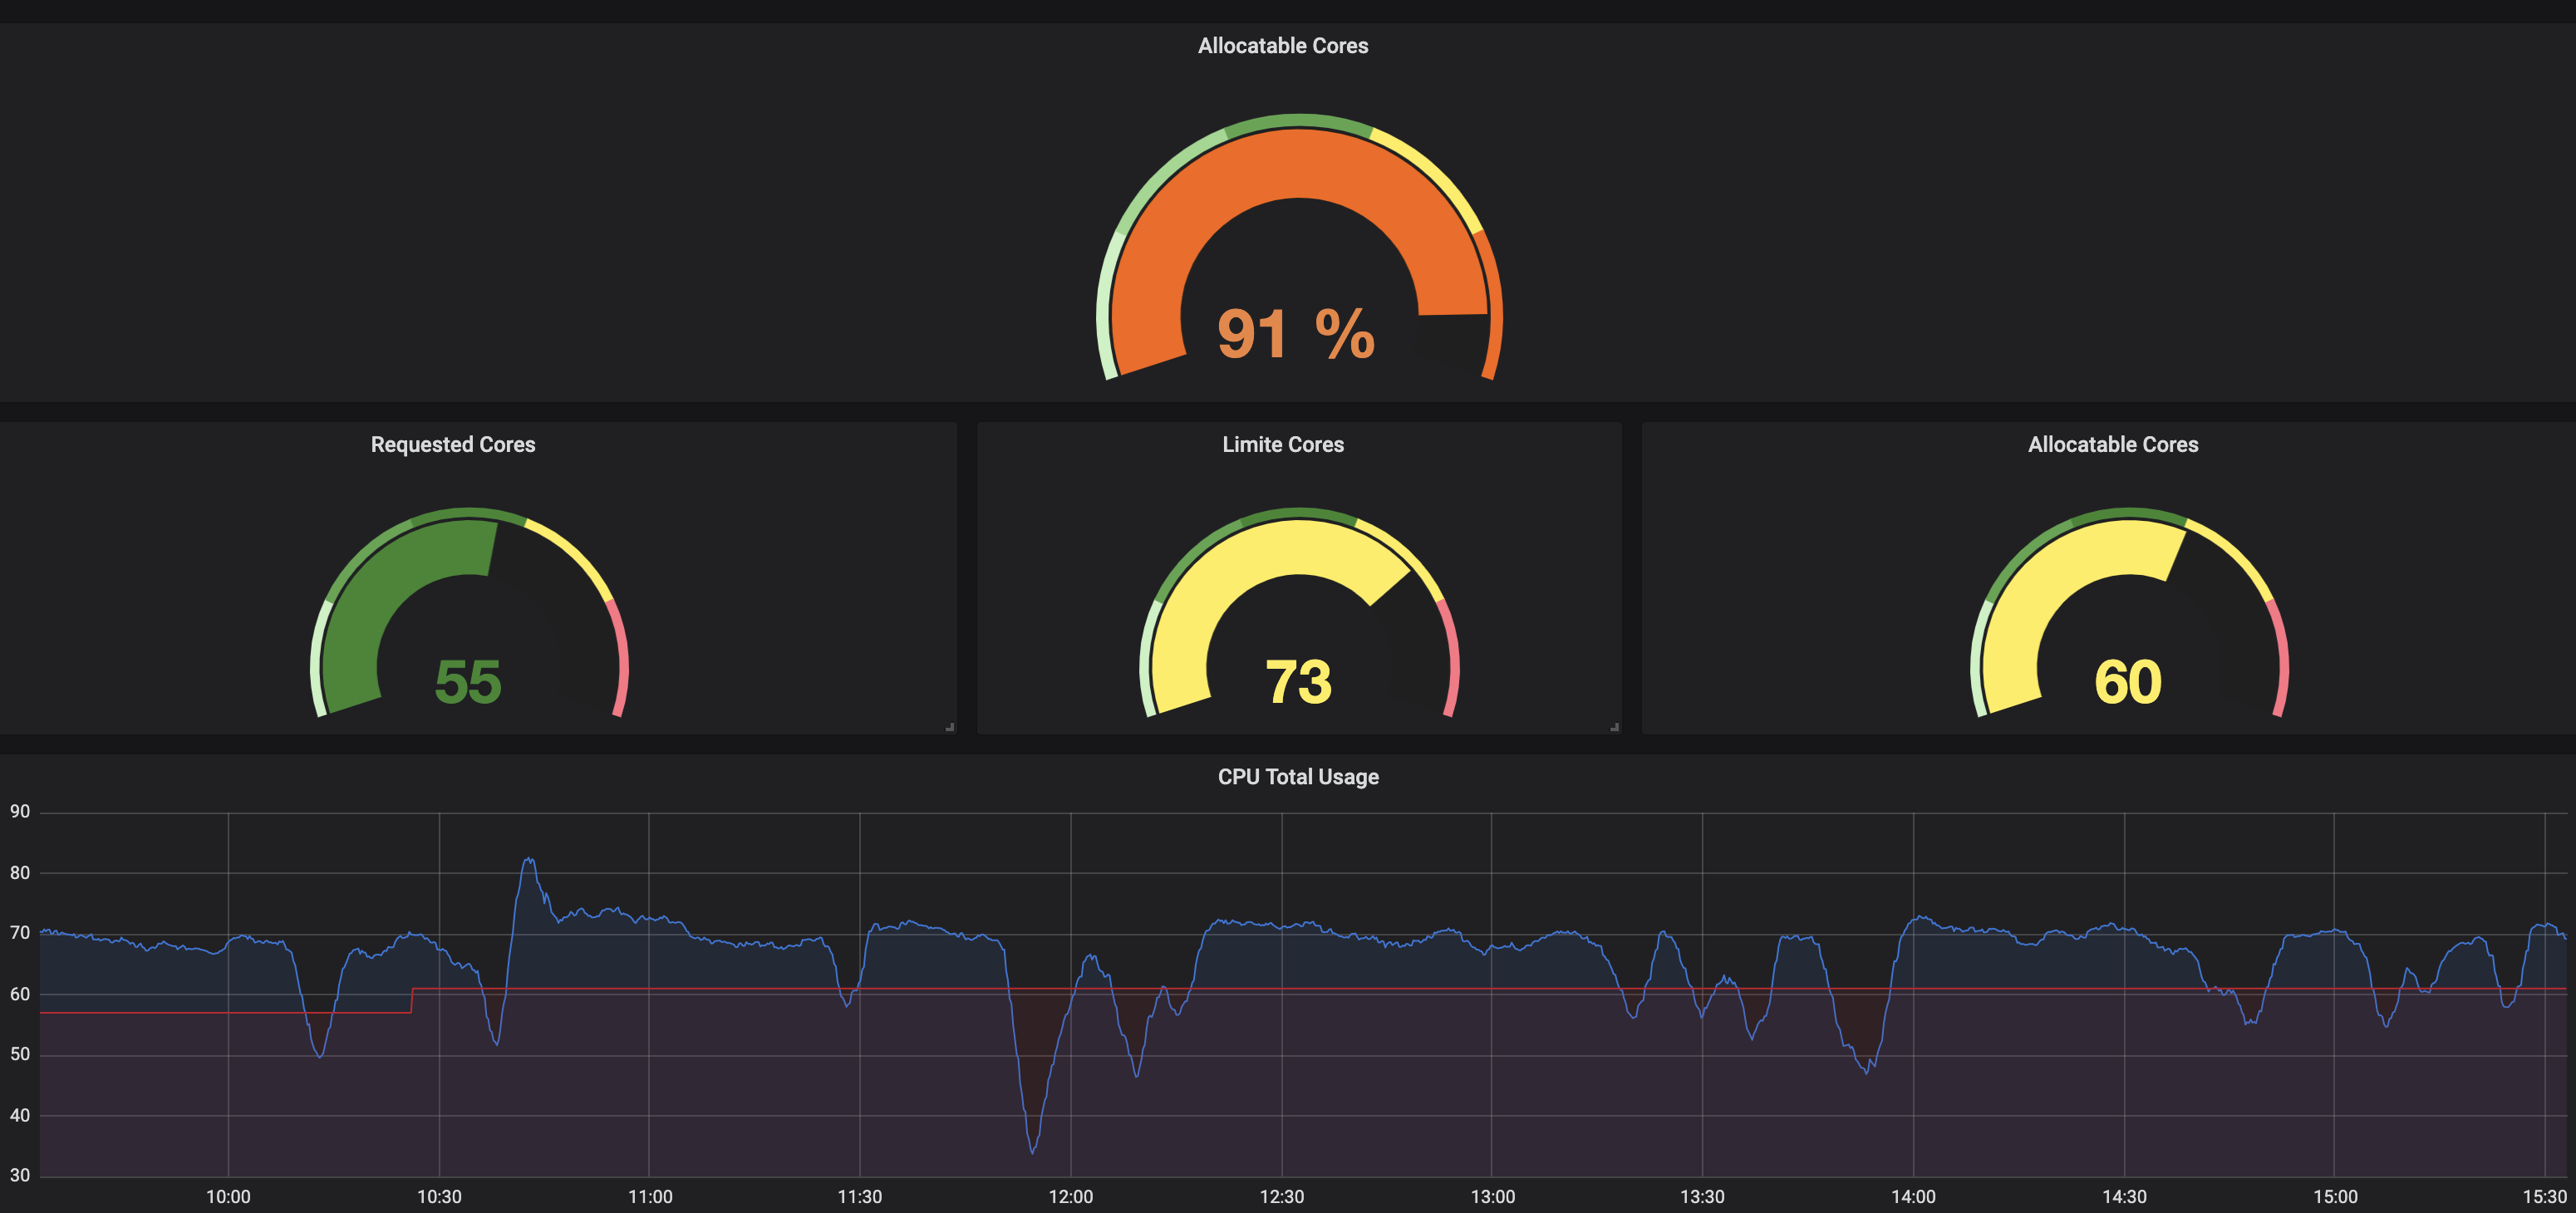
Task: Click the yellow 73 gauge value
Action: (1298, 682)
